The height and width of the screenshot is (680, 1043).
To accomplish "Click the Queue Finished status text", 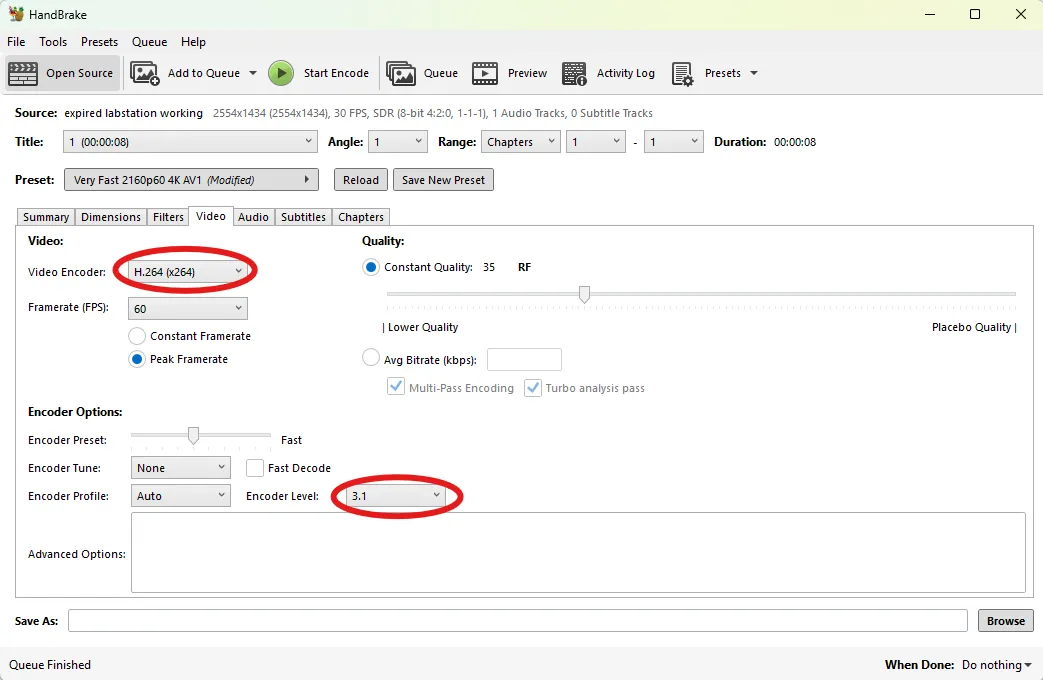I will coord(50,665).
